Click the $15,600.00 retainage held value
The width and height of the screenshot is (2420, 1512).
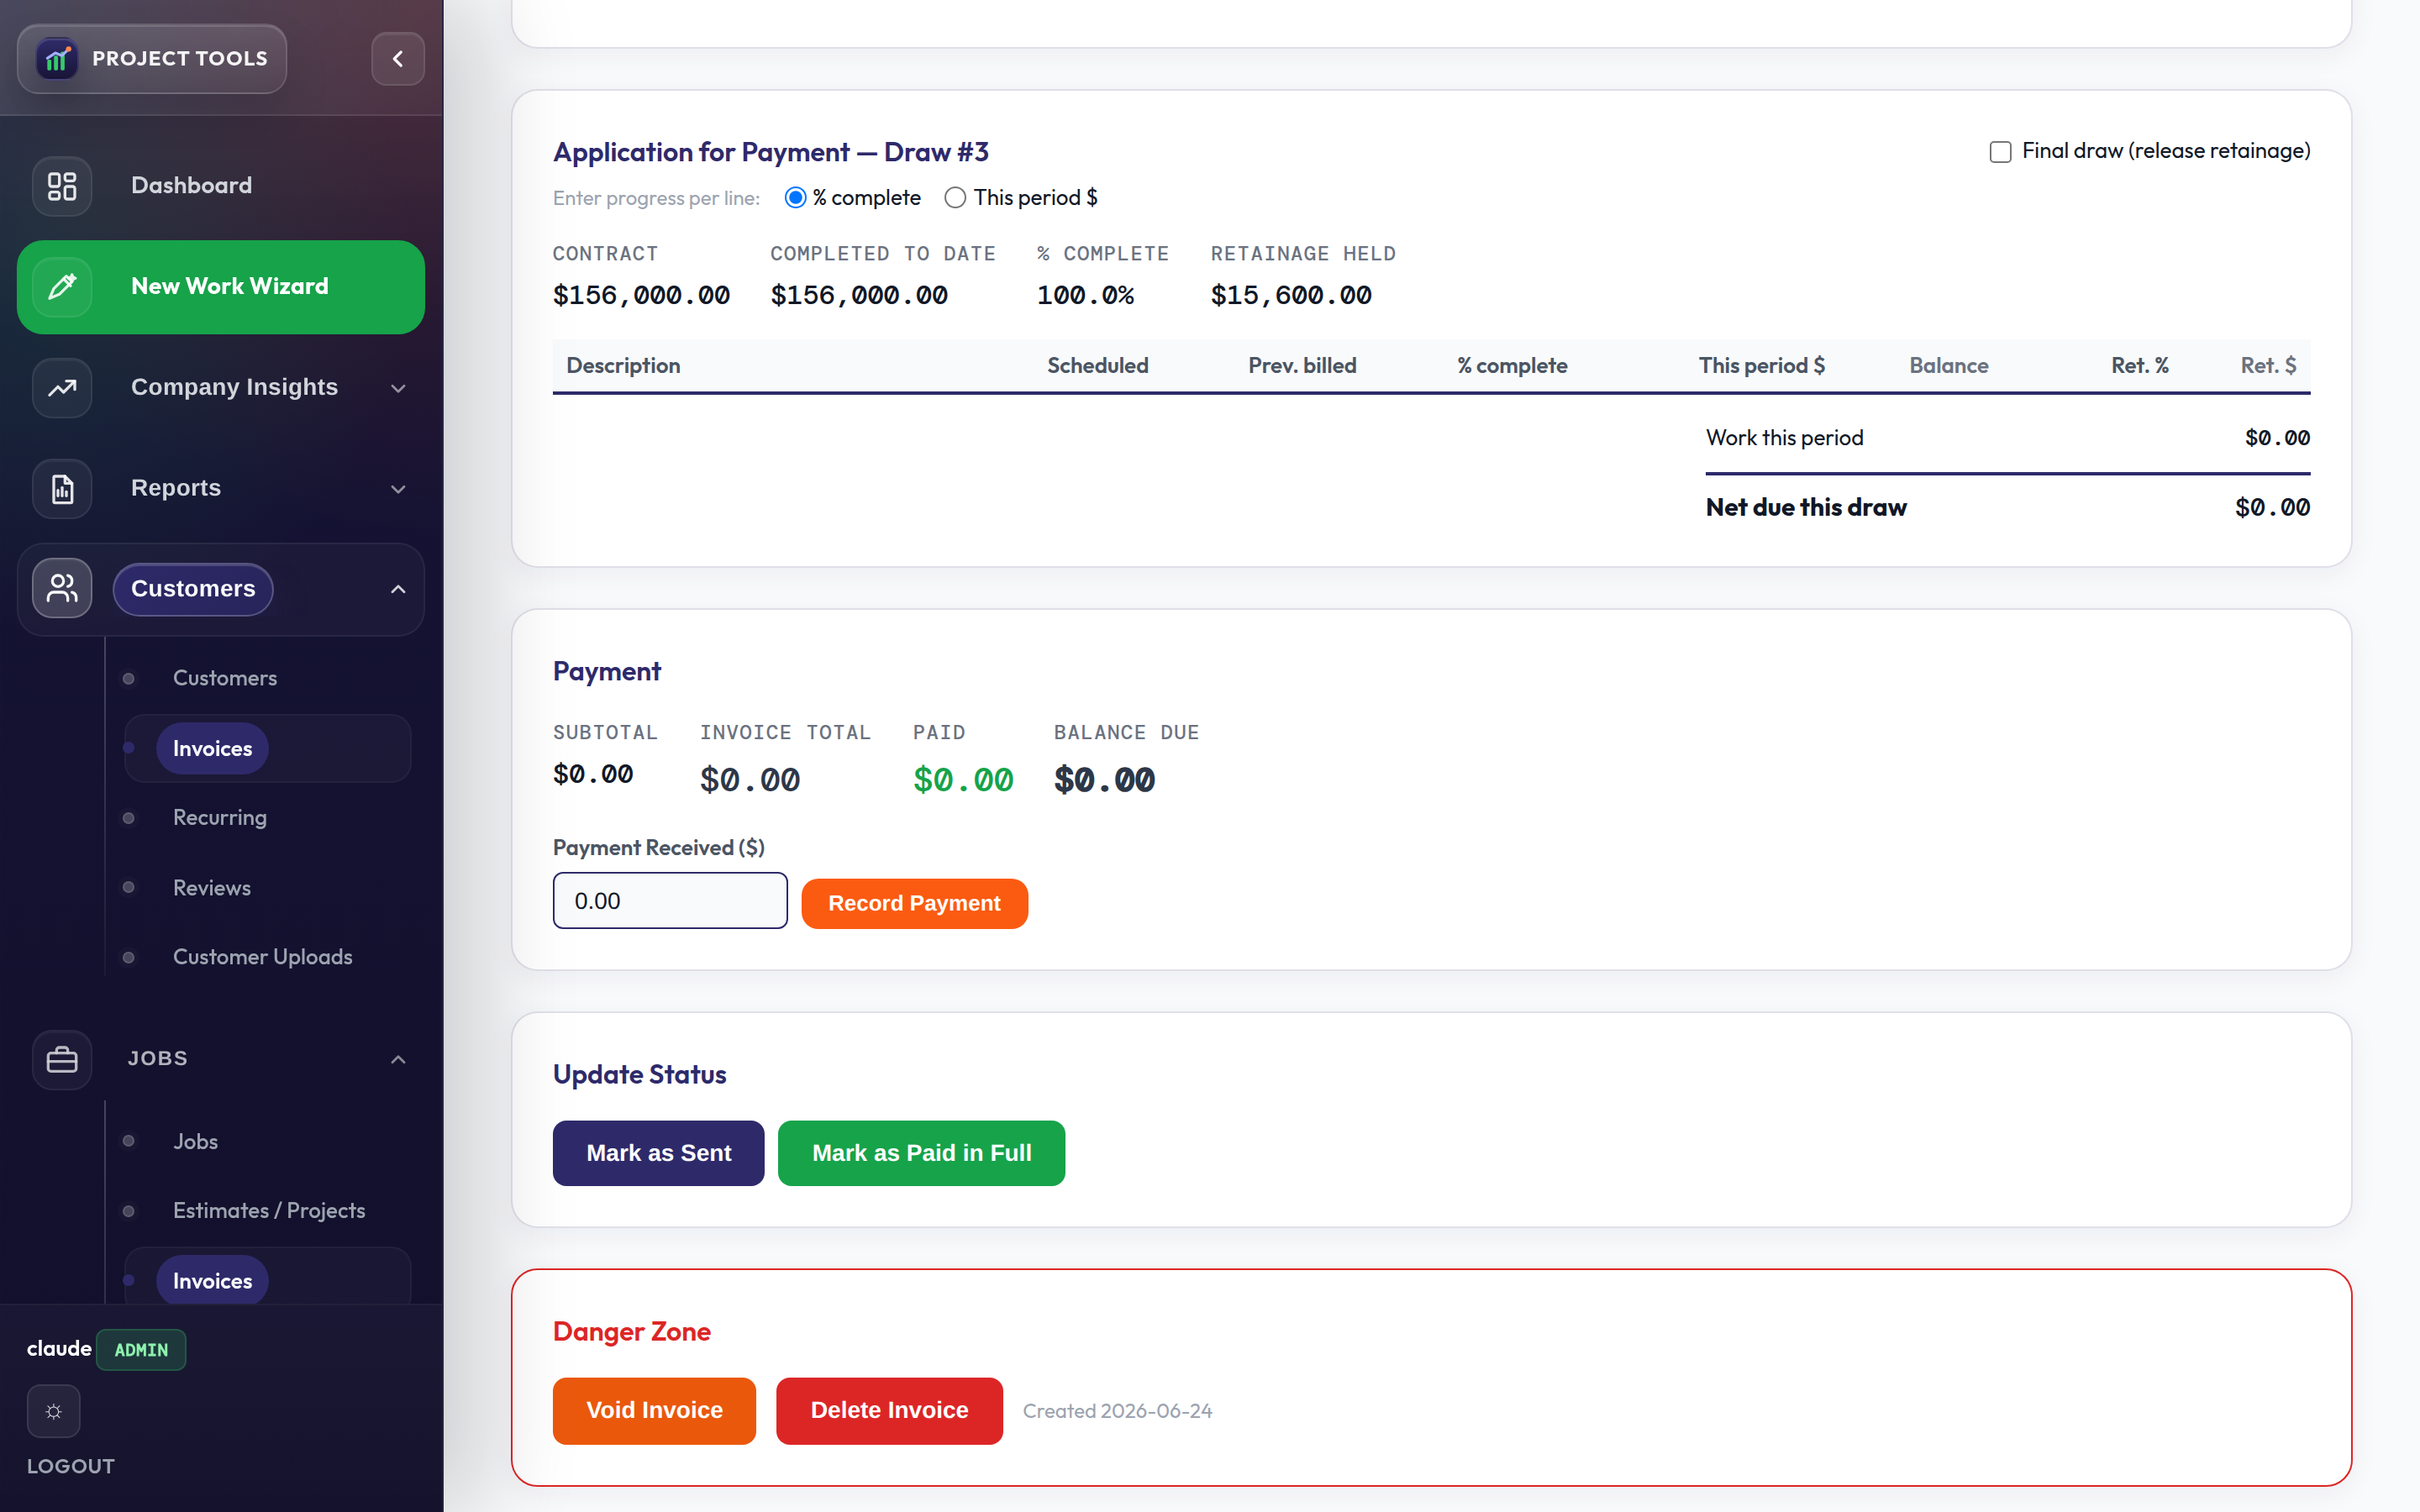[1291, 295]
